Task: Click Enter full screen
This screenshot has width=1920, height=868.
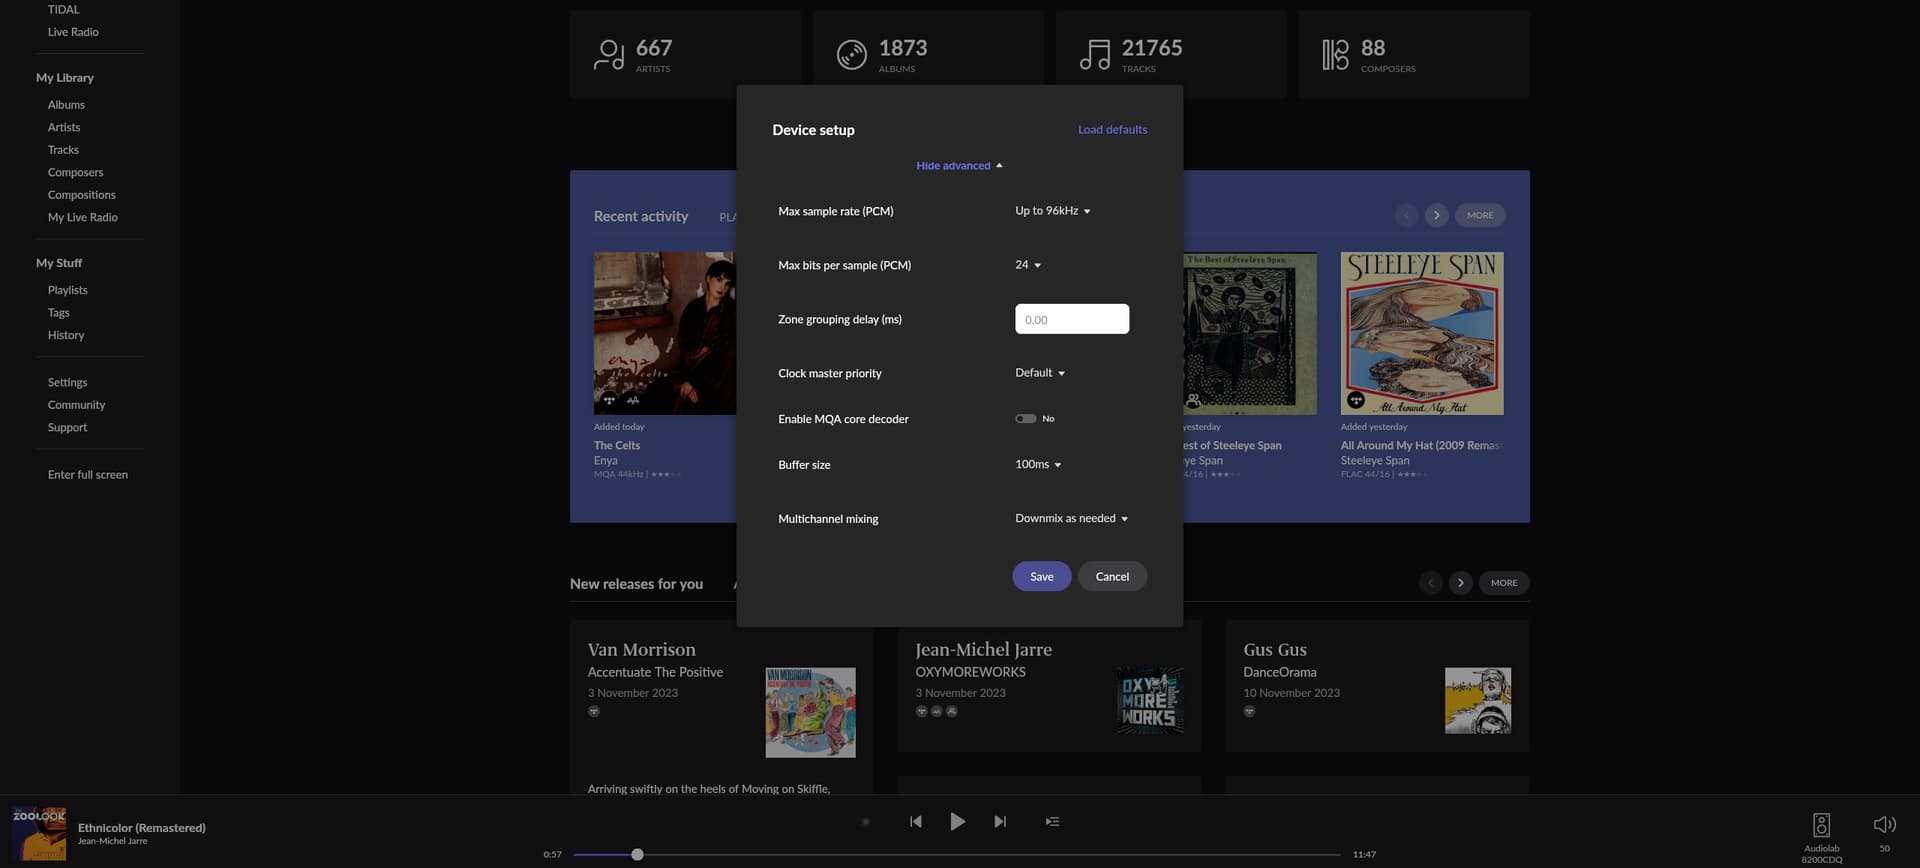Action: click(x=87, y=475)
